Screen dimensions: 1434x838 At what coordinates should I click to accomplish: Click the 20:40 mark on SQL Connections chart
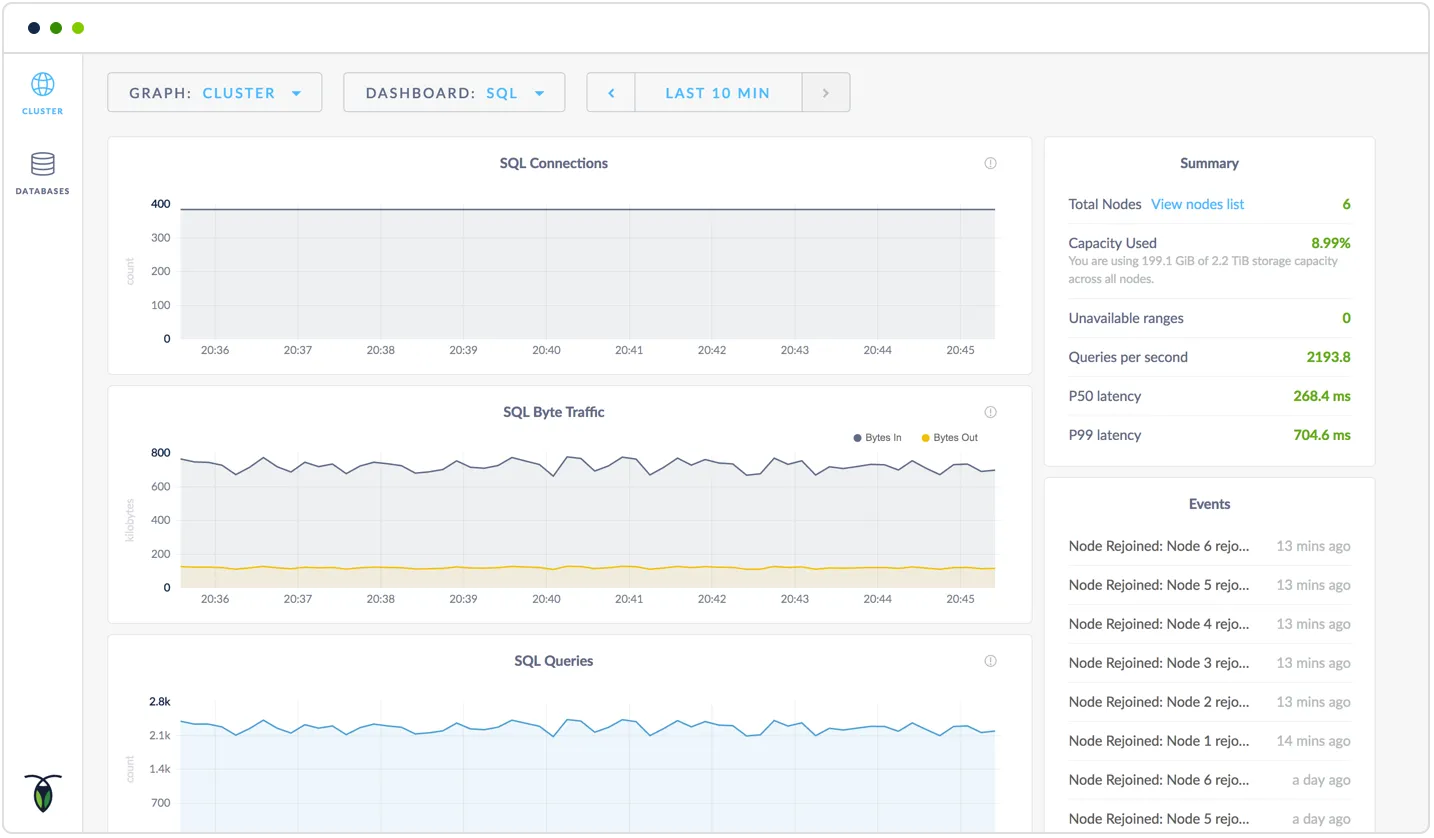pos(546,350)
